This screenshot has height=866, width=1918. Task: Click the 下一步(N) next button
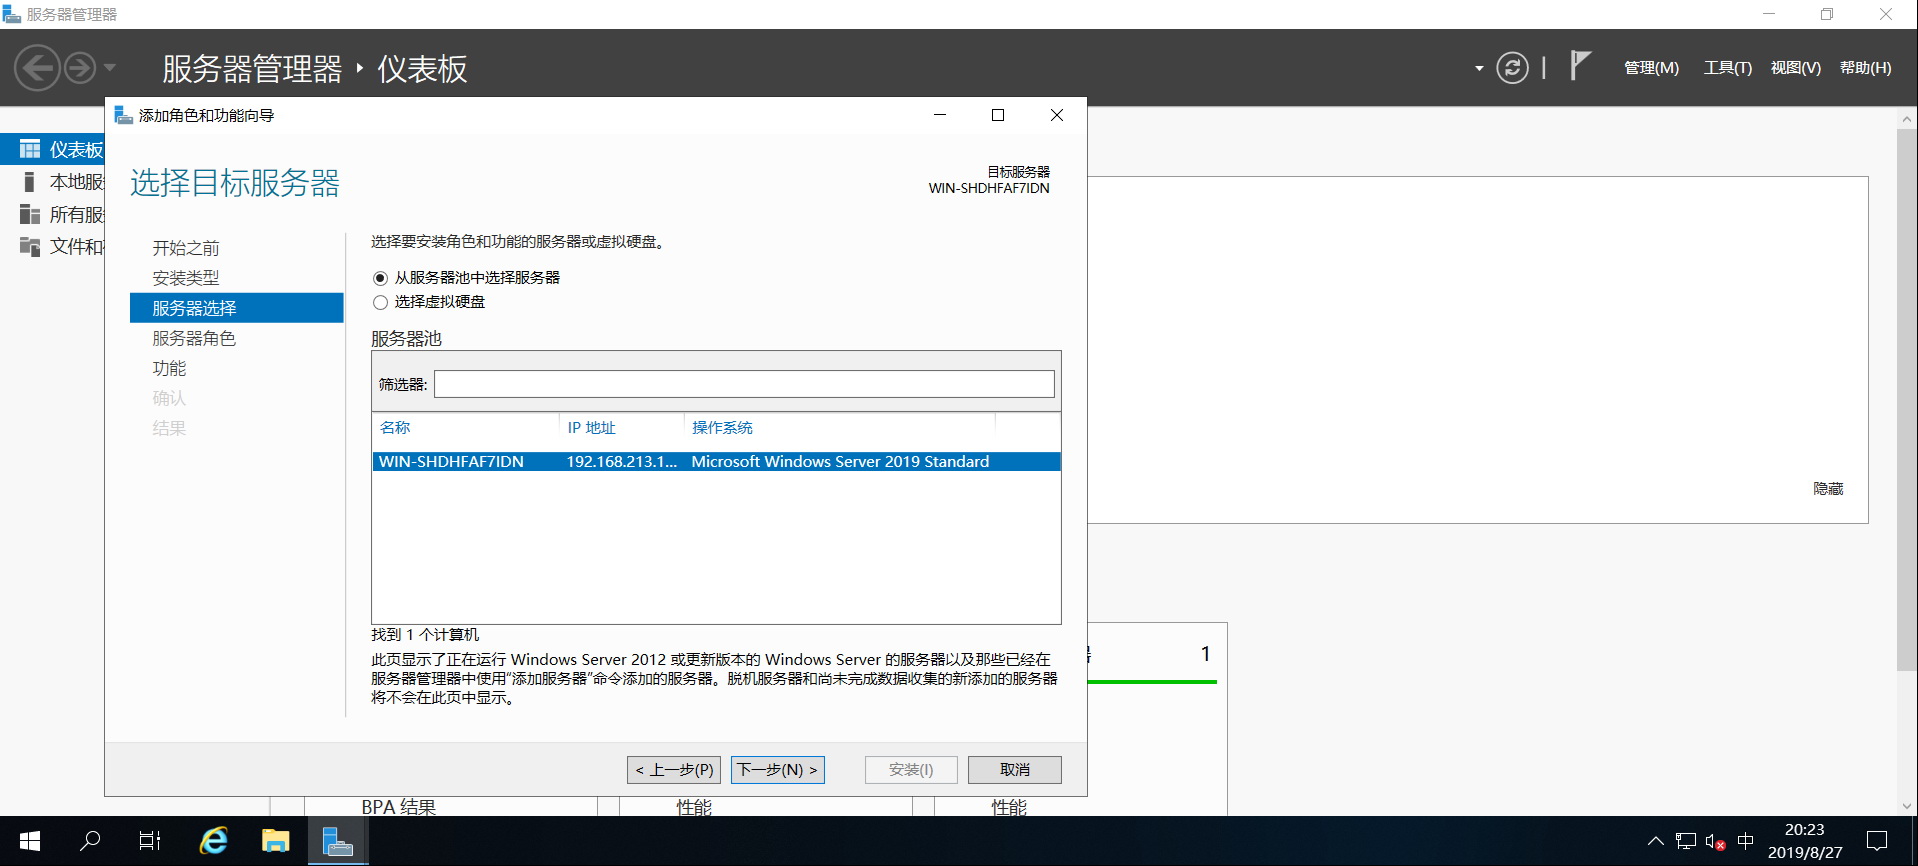pos(778,769)
